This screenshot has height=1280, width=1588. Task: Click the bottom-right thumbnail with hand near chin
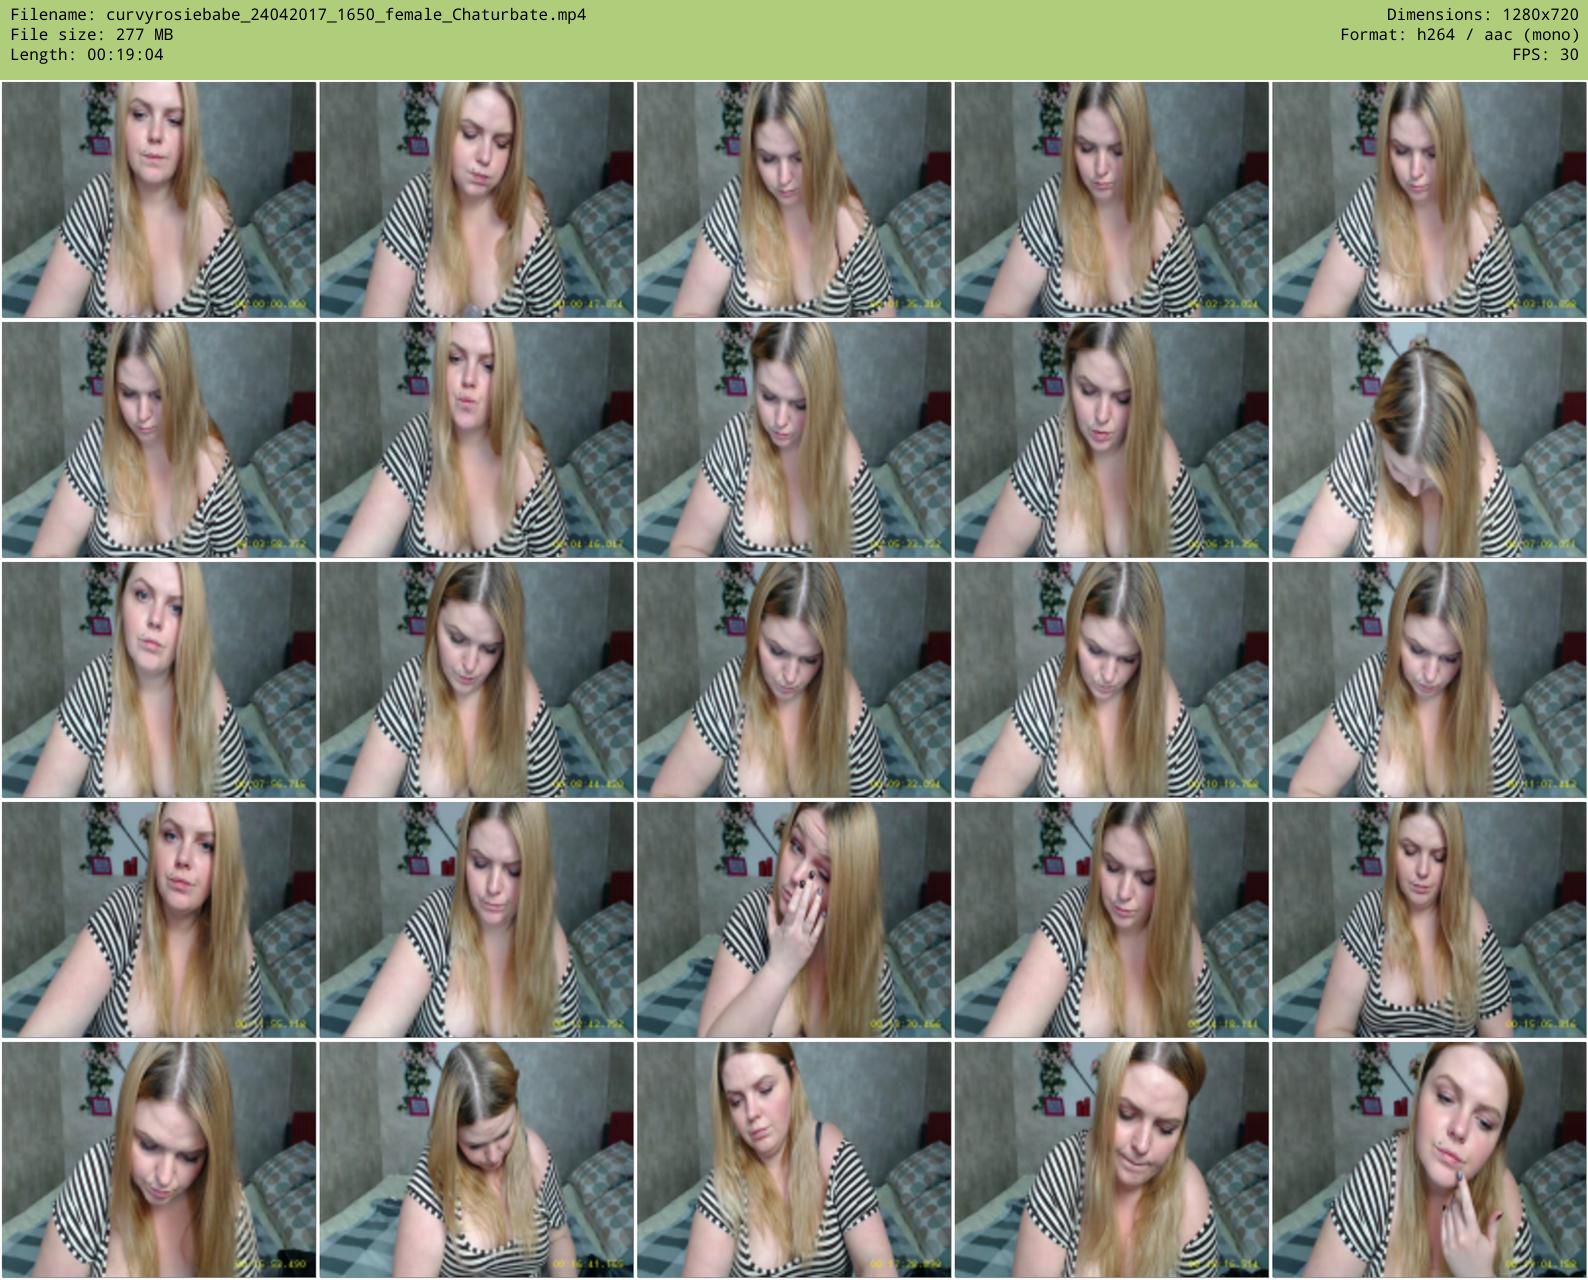tap(1428, 1160)
